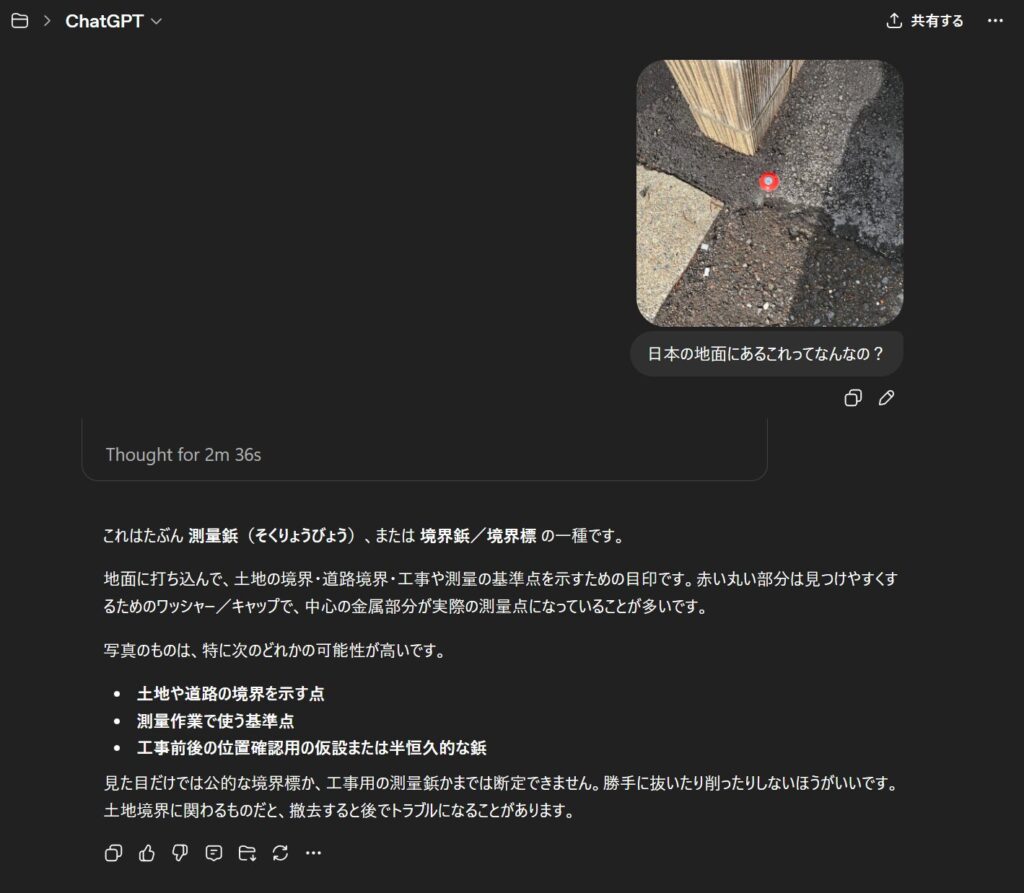
Task: Click the 共有する share button
Action: [925, 21]
